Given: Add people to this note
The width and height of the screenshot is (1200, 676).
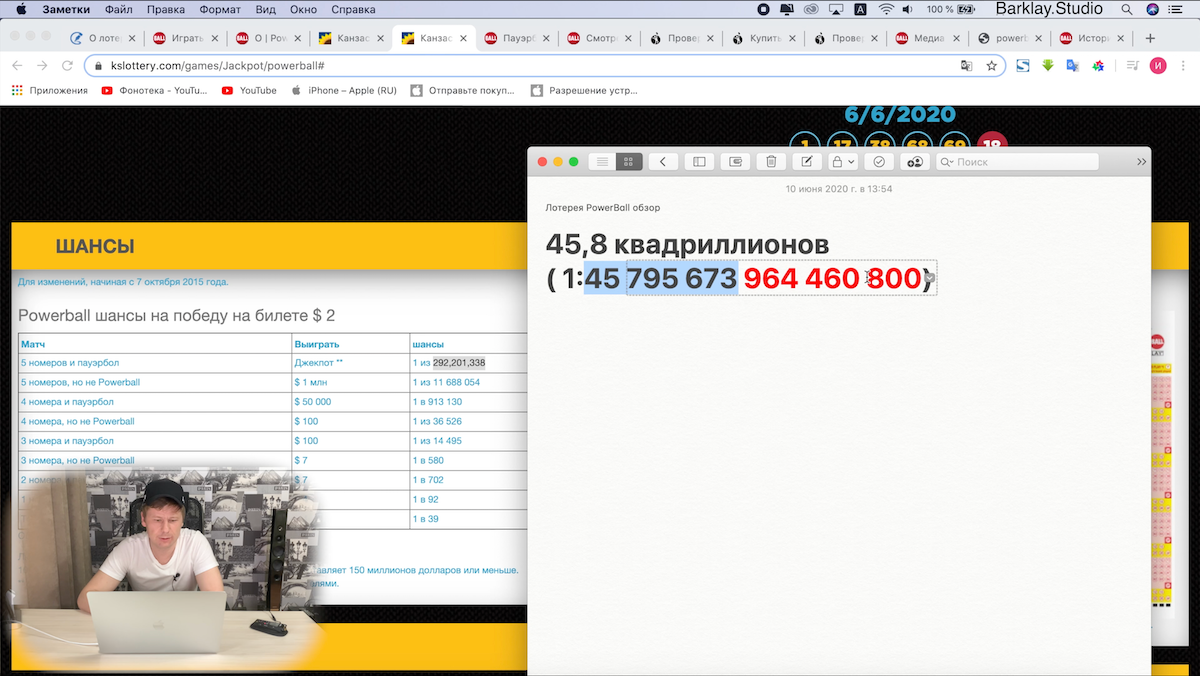Looking at the screenshot, I should (914, 162).
